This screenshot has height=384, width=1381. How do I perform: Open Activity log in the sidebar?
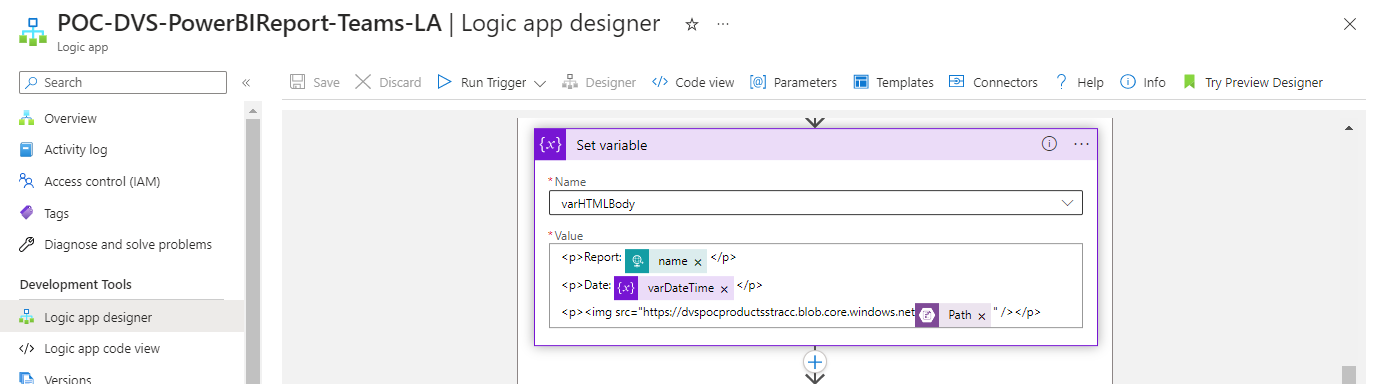76,149
